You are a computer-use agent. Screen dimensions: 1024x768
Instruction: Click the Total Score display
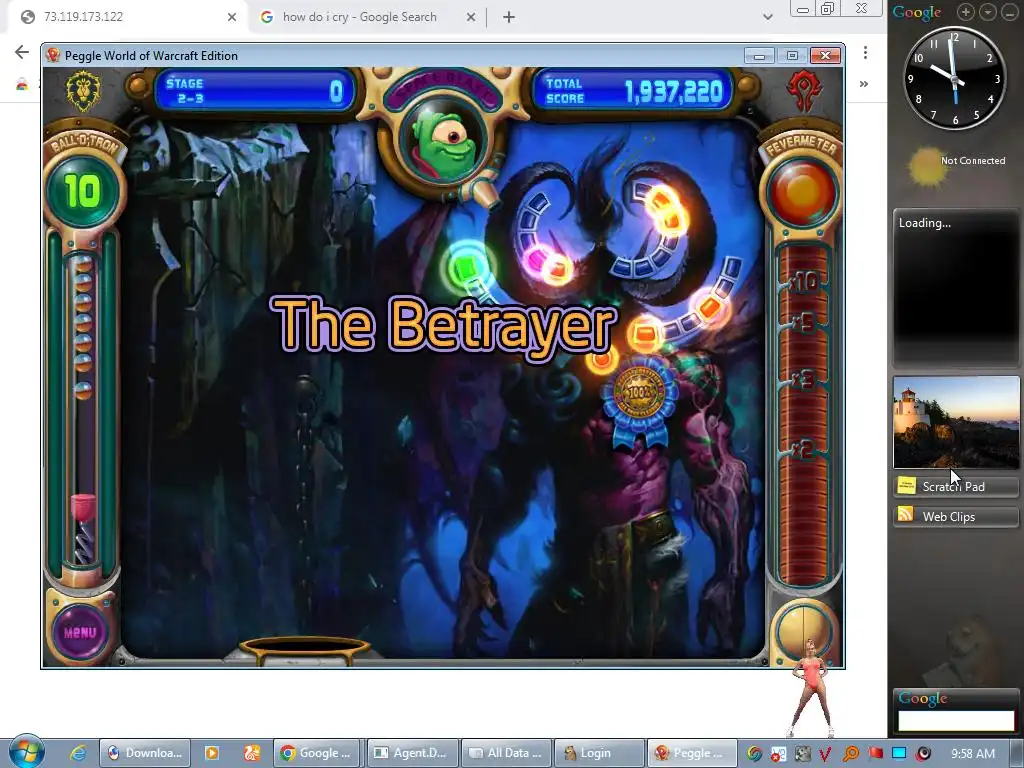pyautogui.click(x=633, y=91)
